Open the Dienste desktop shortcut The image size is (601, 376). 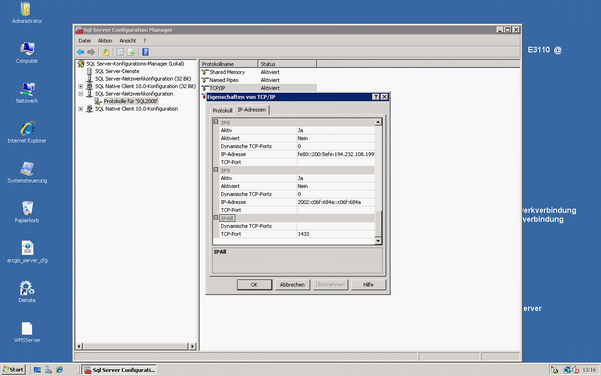click(26, 292)
